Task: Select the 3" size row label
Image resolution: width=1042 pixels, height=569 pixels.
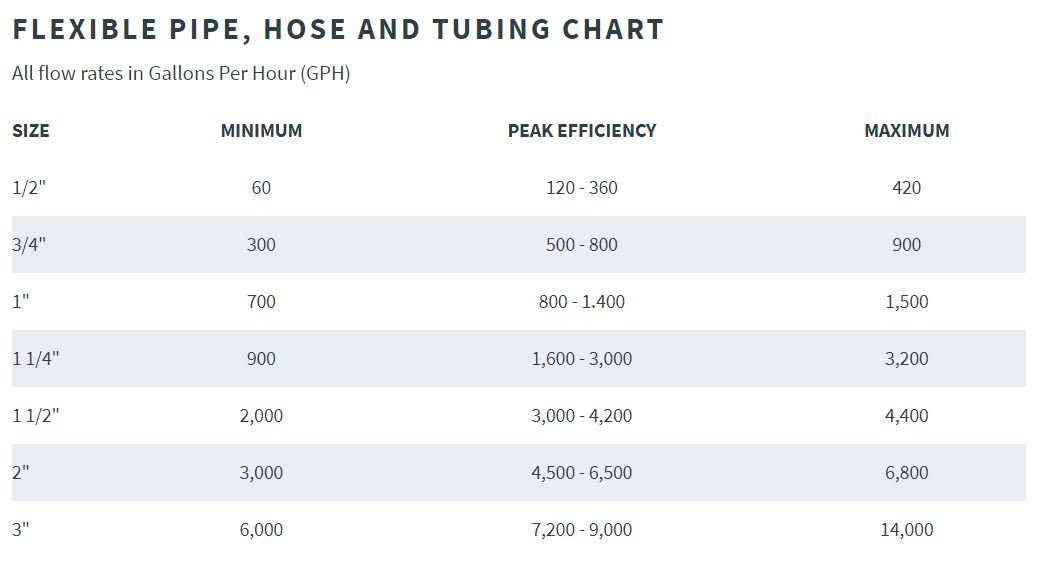Action: click(21, 530)
